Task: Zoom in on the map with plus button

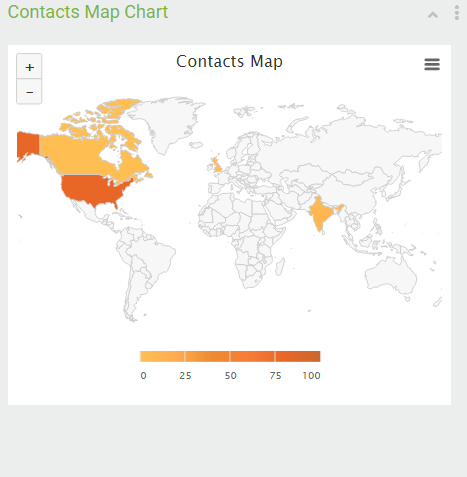Action: tap(29, 67)
